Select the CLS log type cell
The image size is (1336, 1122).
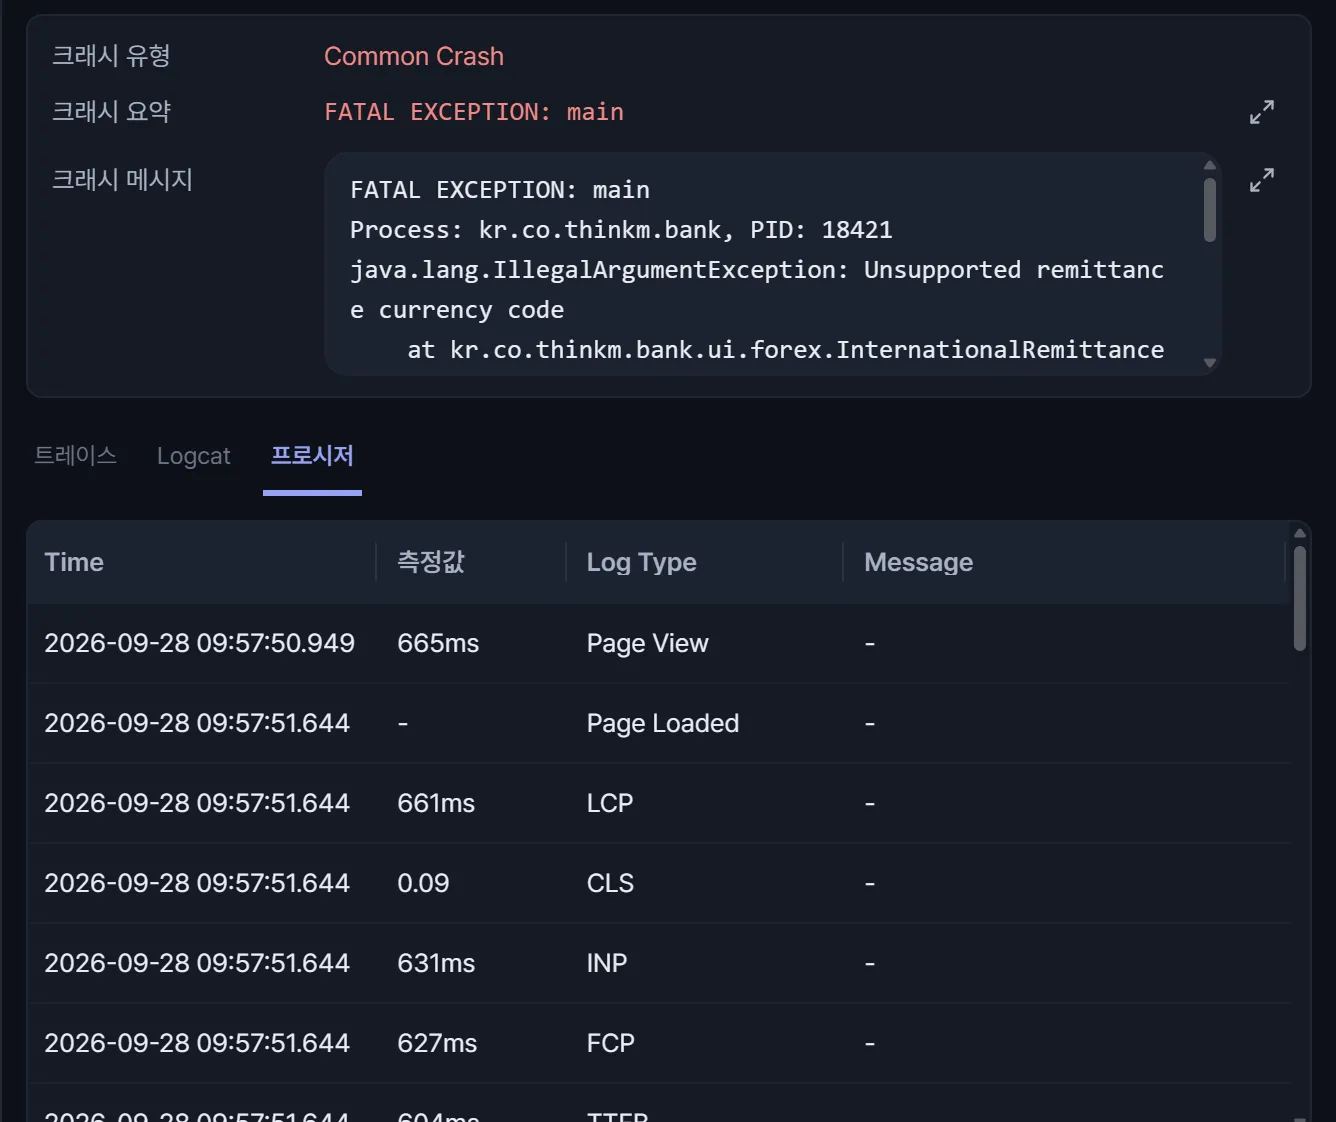[610, 883]
